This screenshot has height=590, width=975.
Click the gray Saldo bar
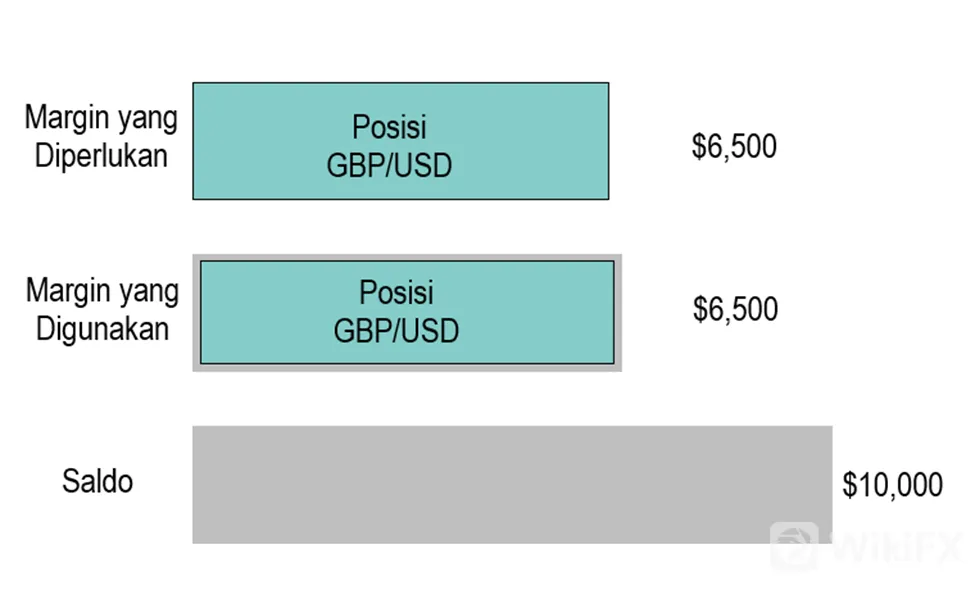click(512, 484)
